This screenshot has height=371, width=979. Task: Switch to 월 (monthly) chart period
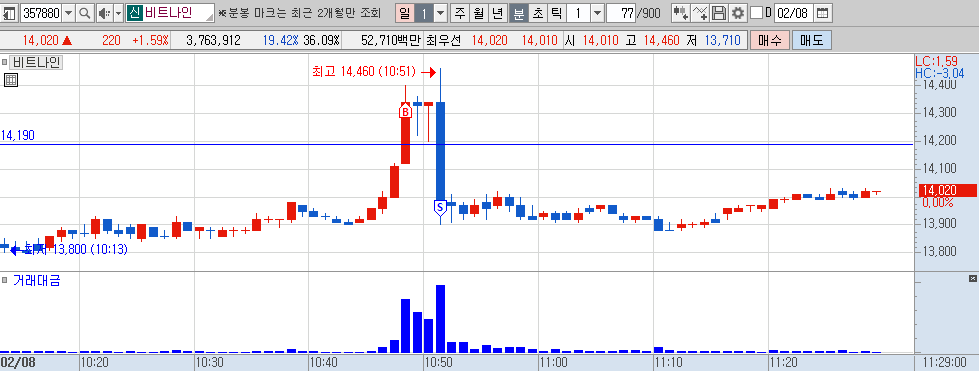[x=479, y=12]
